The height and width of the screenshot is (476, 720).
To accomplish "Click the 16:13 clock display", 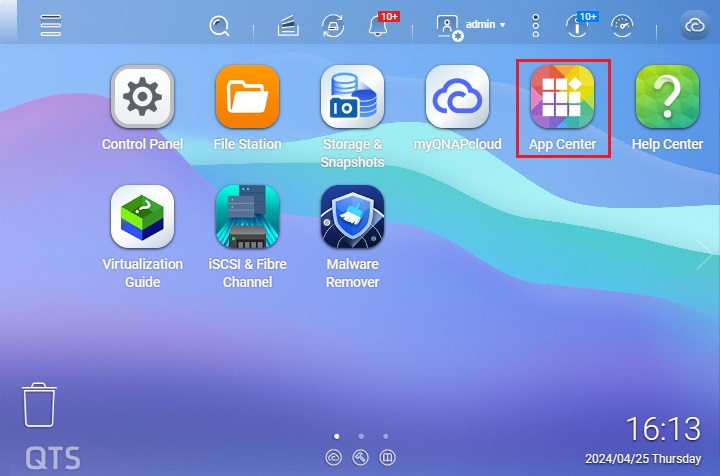I will [x=664, y=429].
